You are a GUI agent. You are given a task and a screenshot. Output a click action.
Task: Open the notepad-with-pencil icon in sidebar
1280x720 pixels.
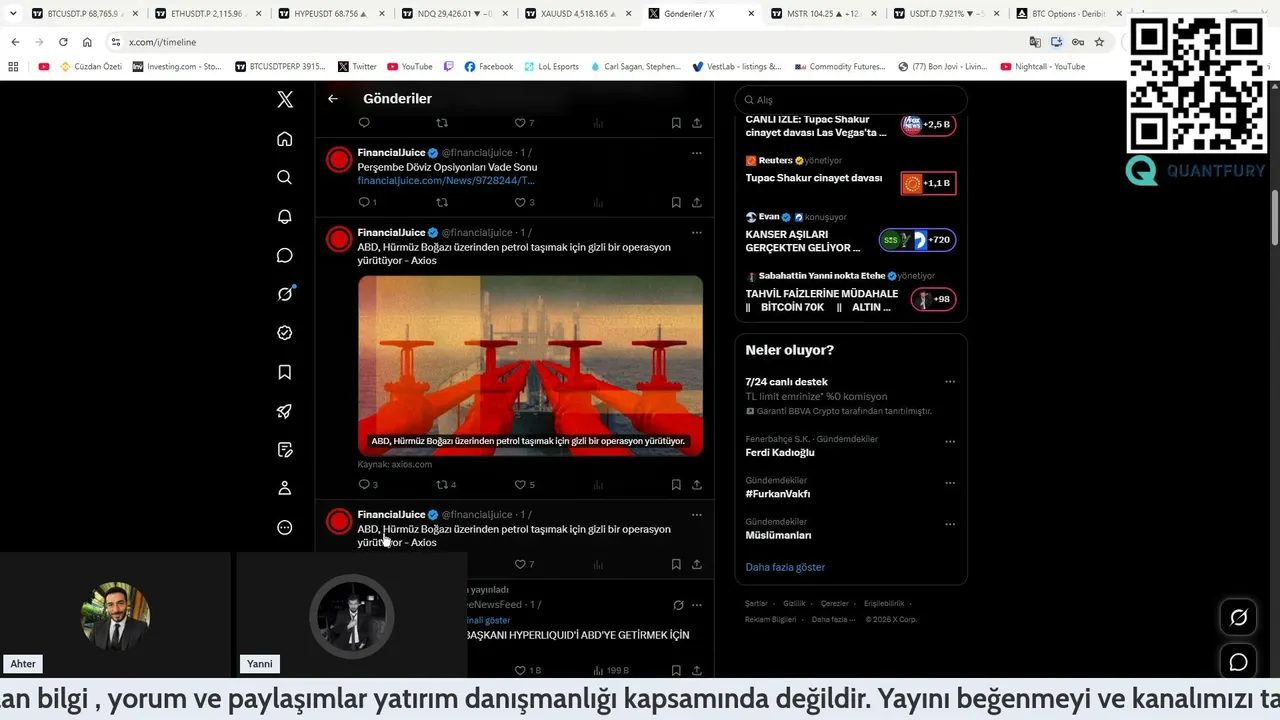[x=285, y=450]
